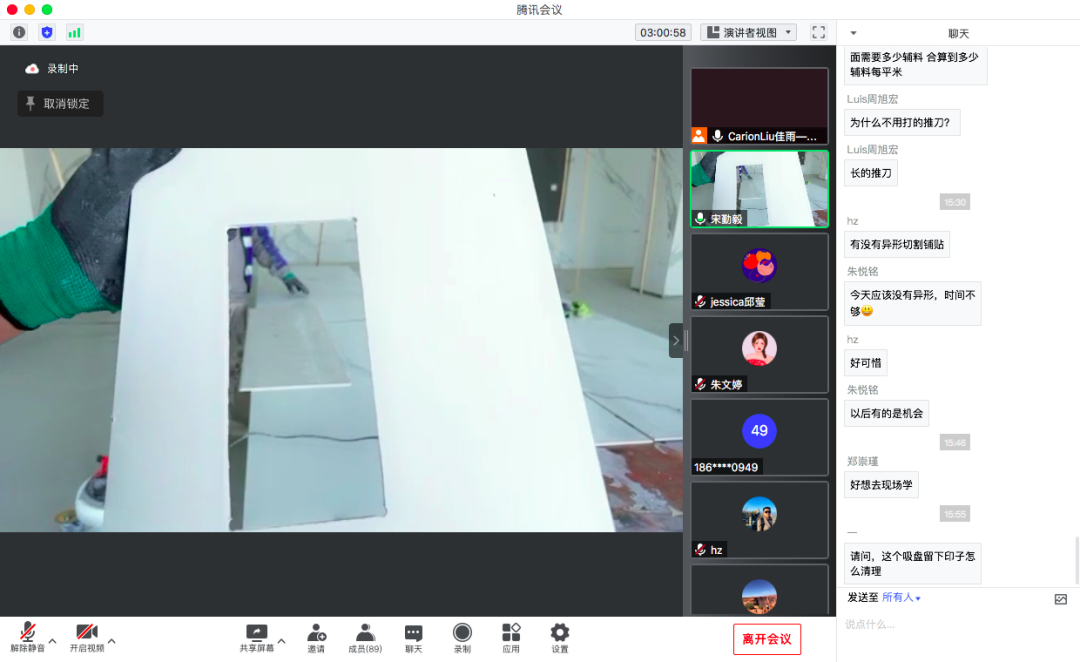Expand audio options arrow beside mute
The width and height of the screenshot is (1080, 662).
point(52,641)
